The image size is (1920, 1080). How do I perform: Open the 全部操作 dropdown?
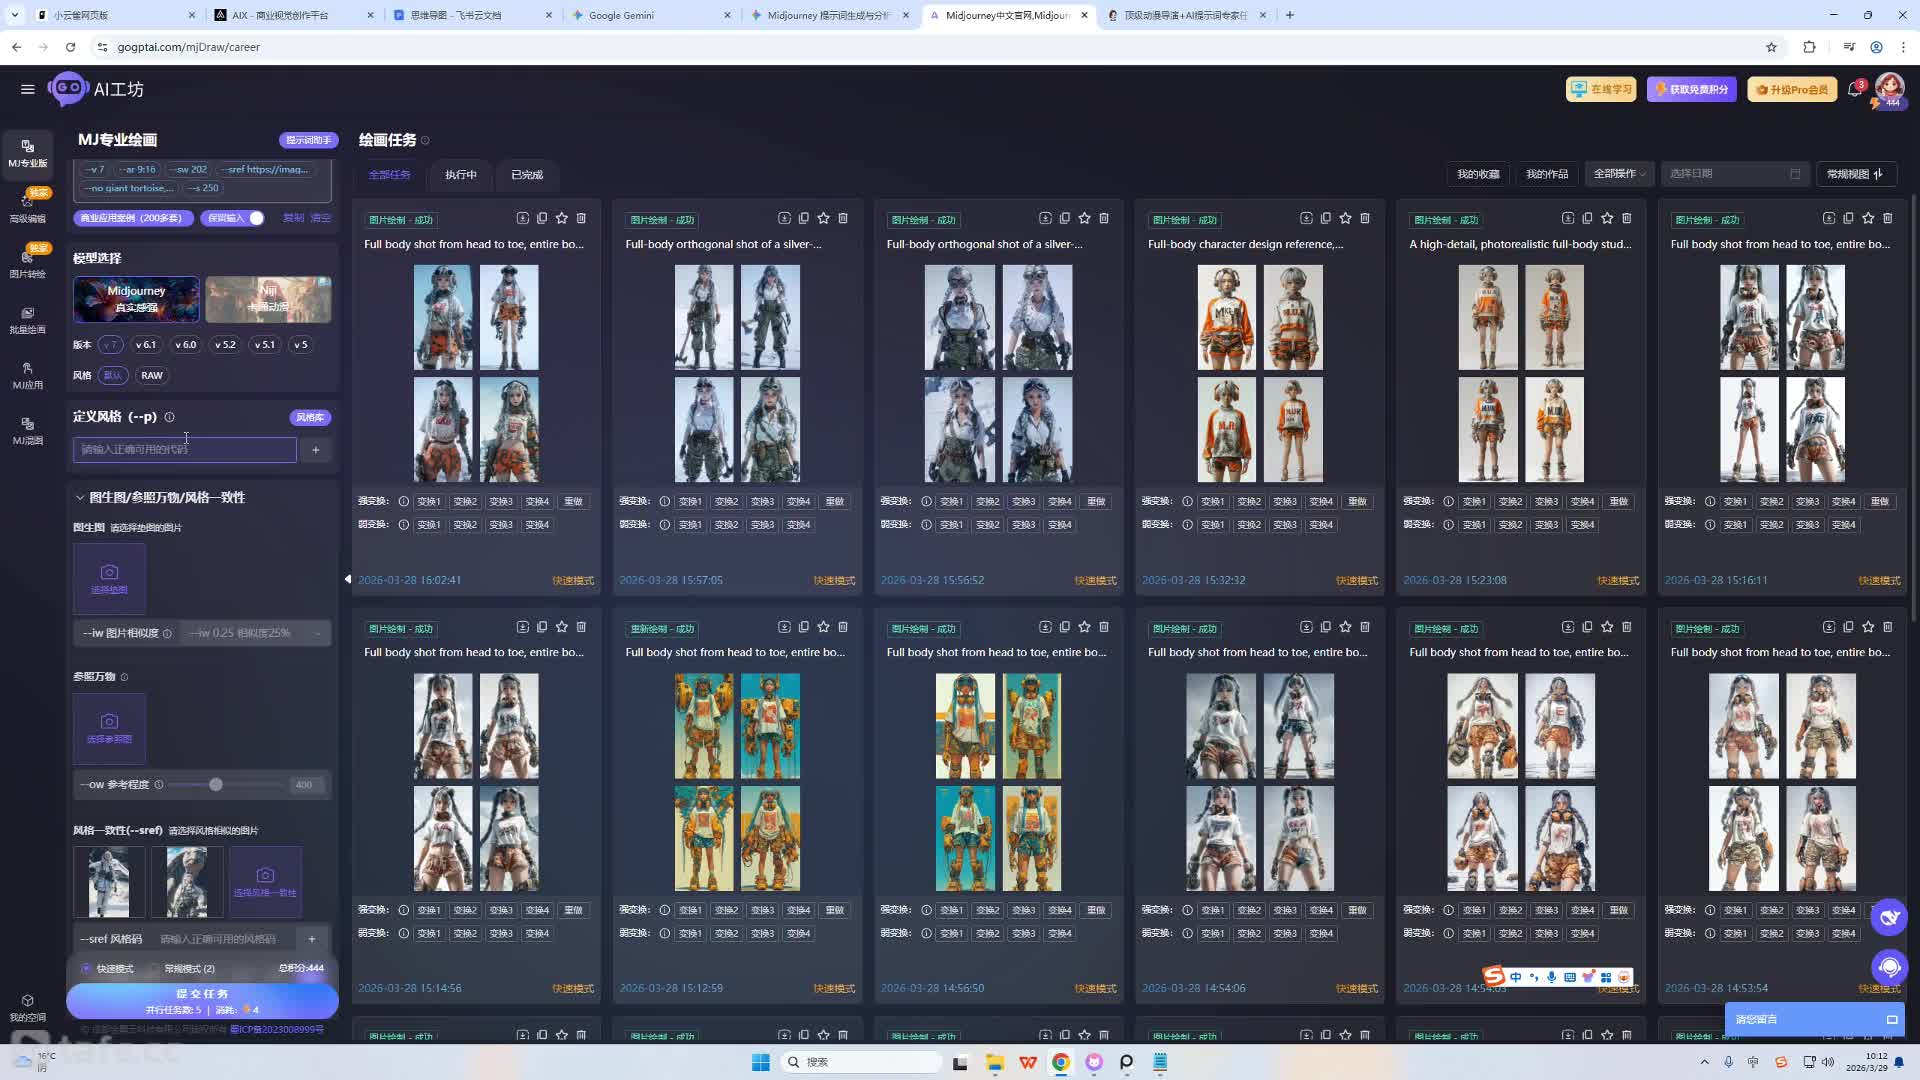point(1619,174)
